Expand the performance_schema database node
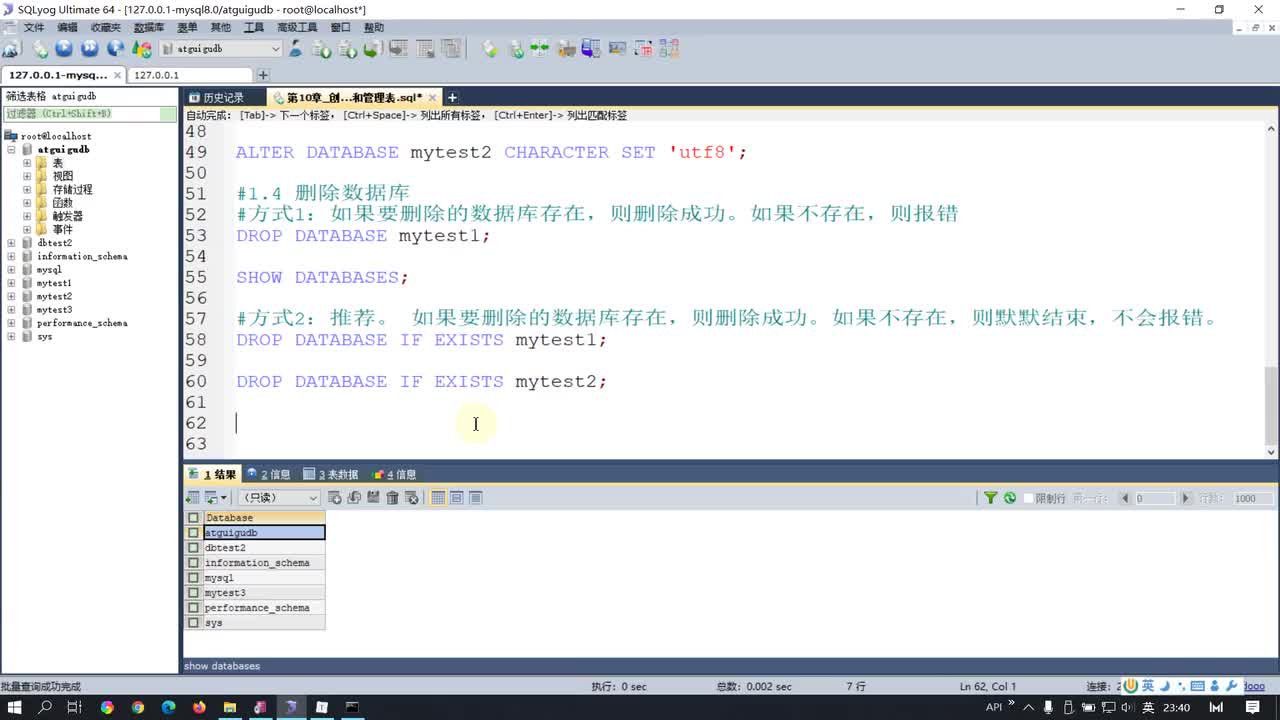 pos(11,323)
